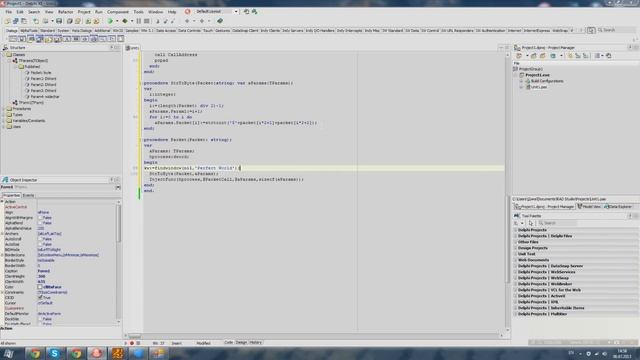The height and width of the screenshot is (360, 640).
Task: Toggle the DockSite False checkbox
Action: point(40,319)
